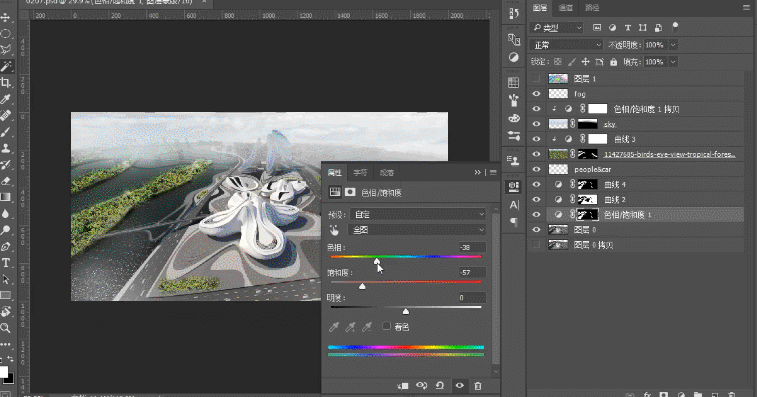Open the 全图 channel range dropdown
Screen dimensions: 757x397
[x=418, y=230]
